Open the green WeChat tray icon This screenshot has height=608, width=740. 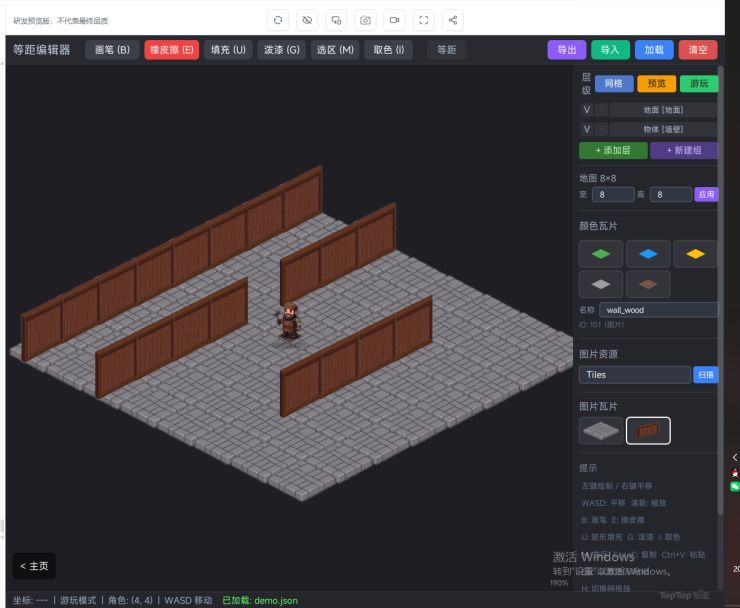735,486
